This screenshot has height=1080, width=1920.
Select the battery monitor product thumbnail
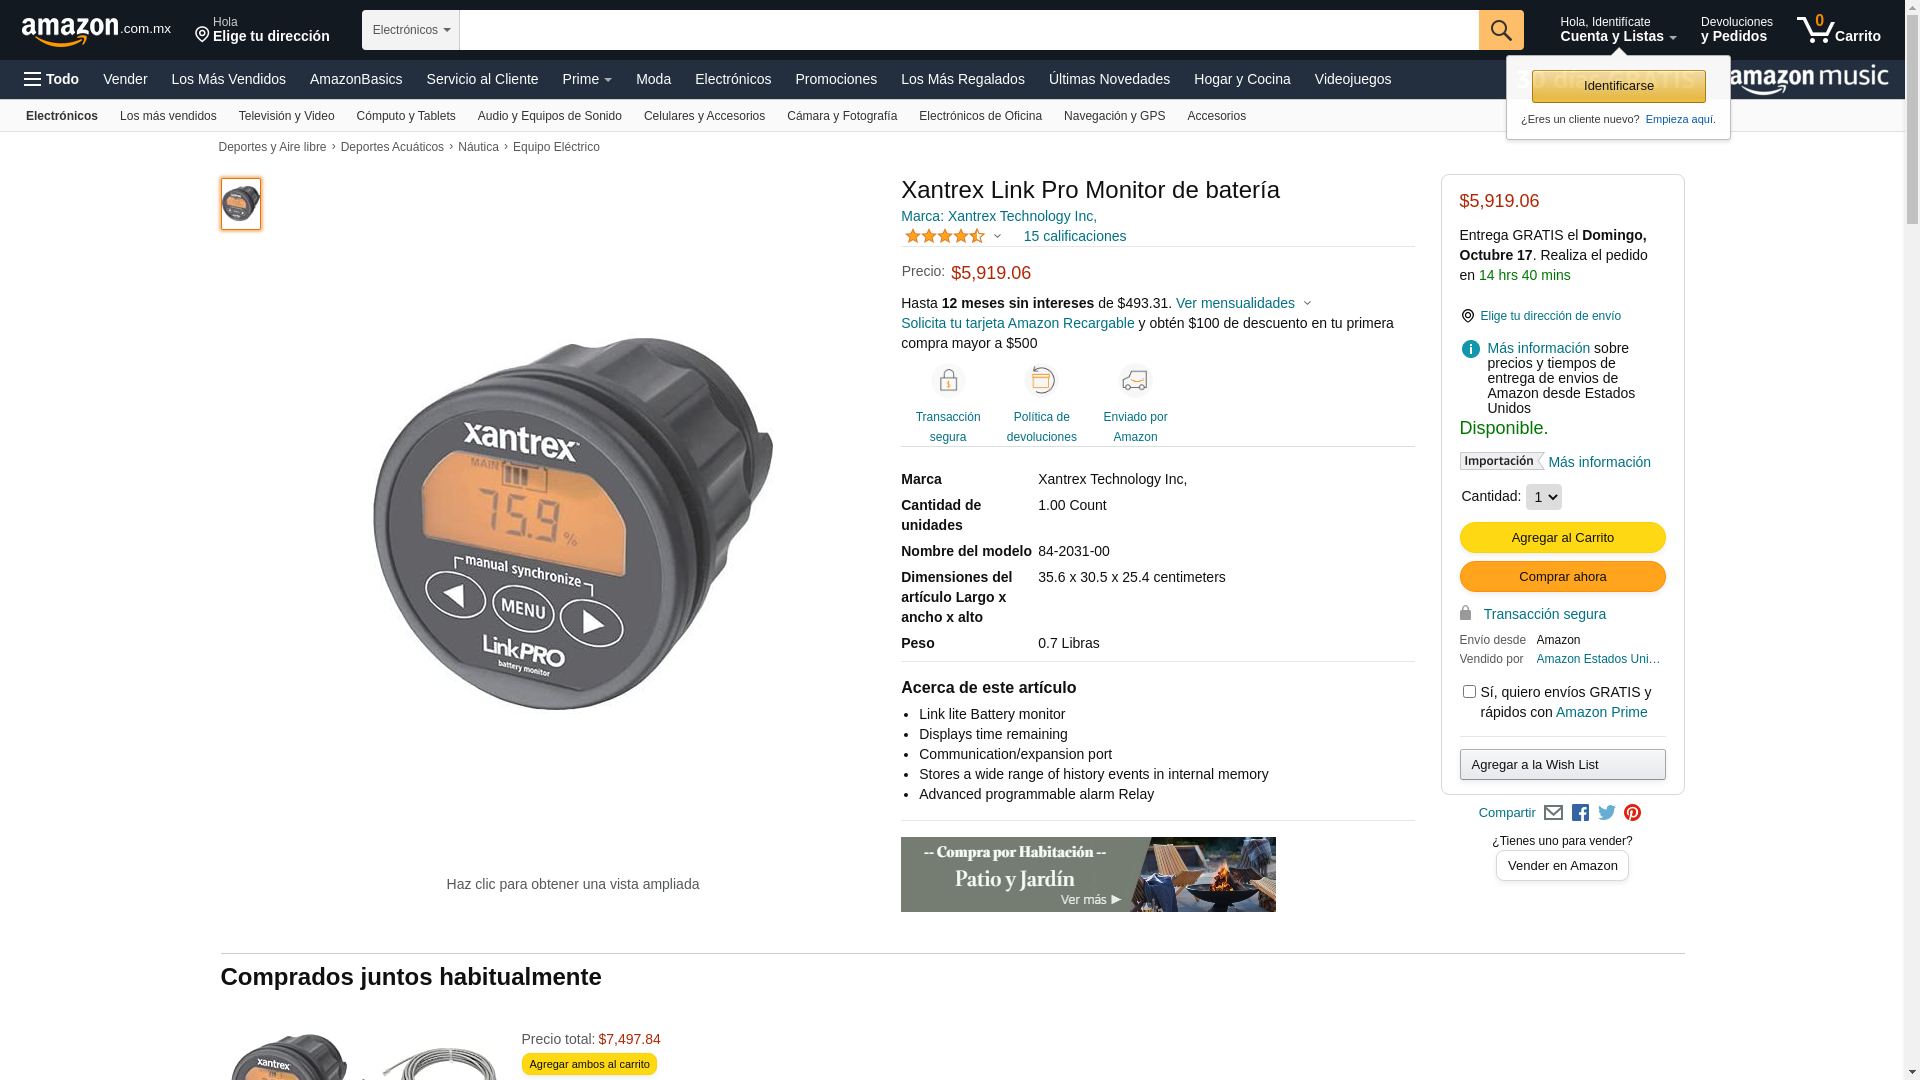point(241,204)
